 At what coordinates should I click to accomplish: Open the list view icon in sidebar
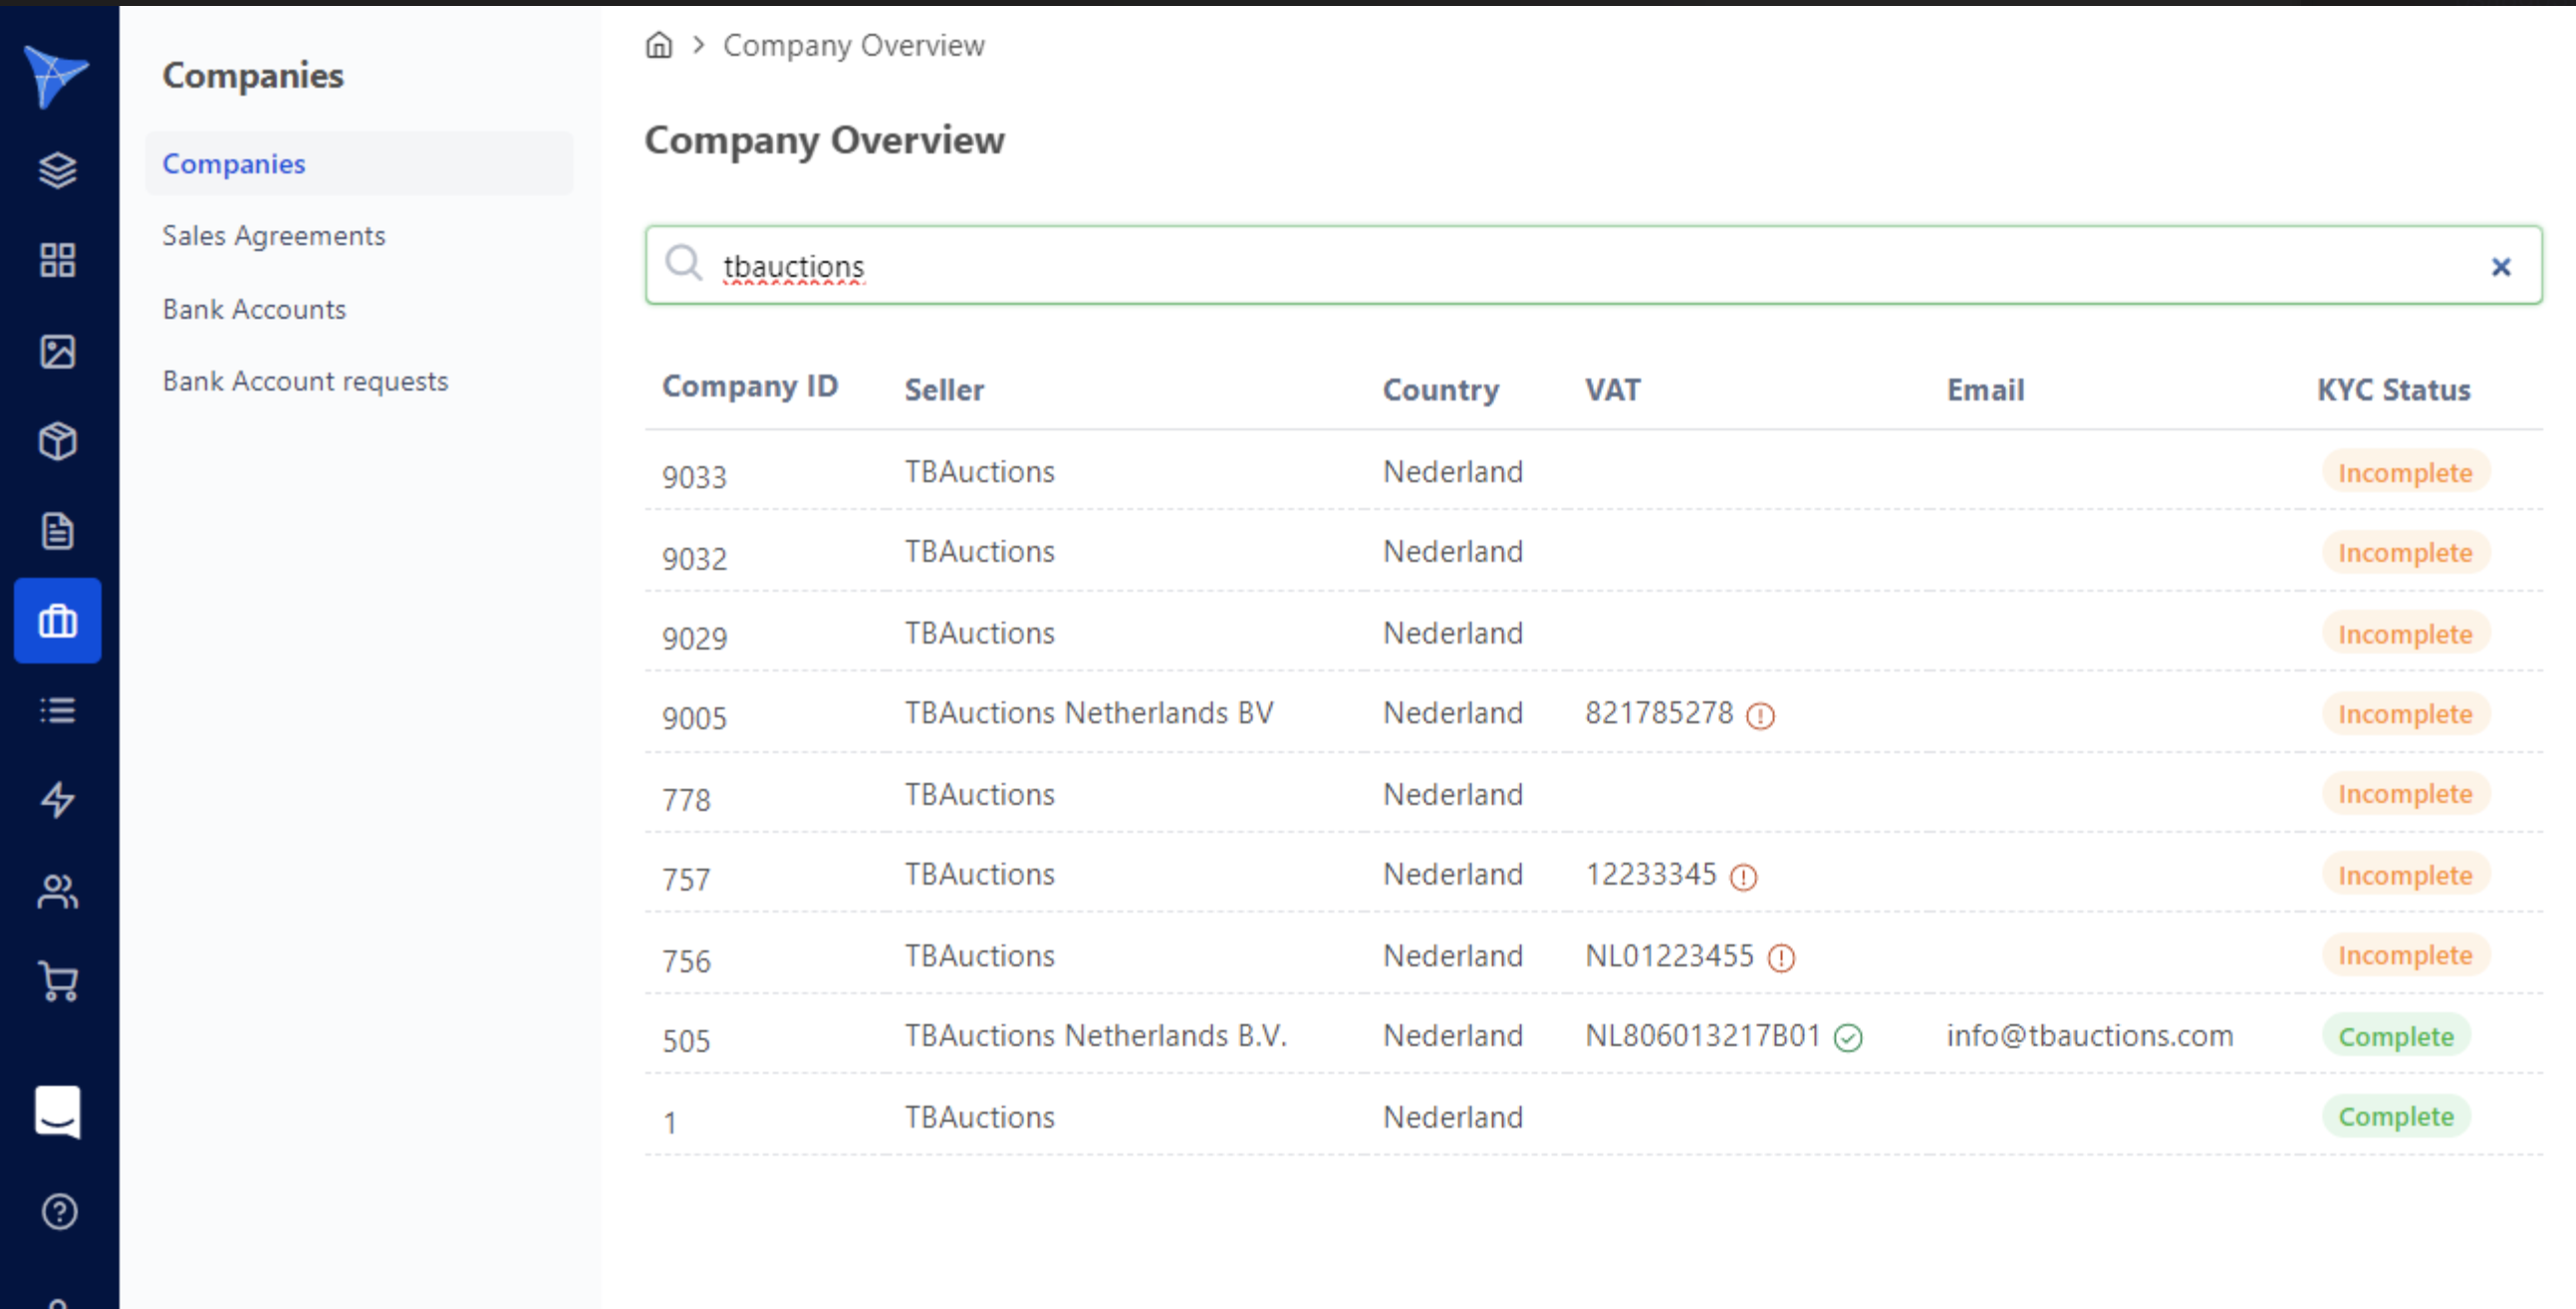[x=57, y=710]
